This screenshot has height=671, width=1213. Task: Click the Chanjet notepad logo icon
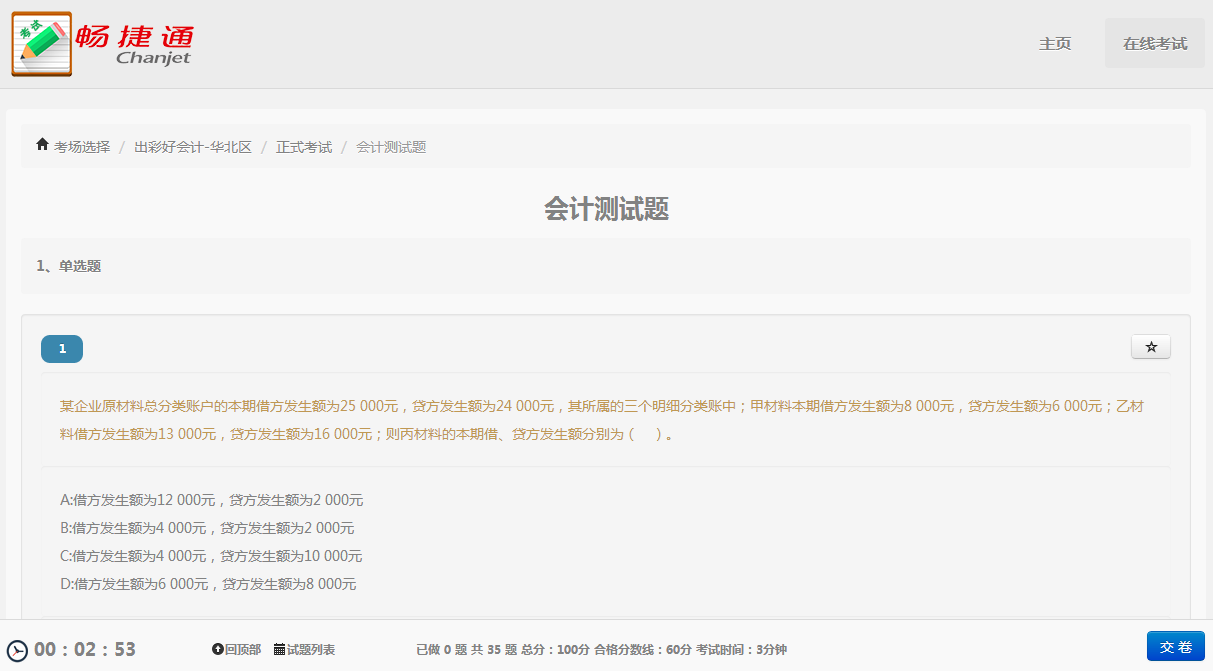tap(42, 44)
